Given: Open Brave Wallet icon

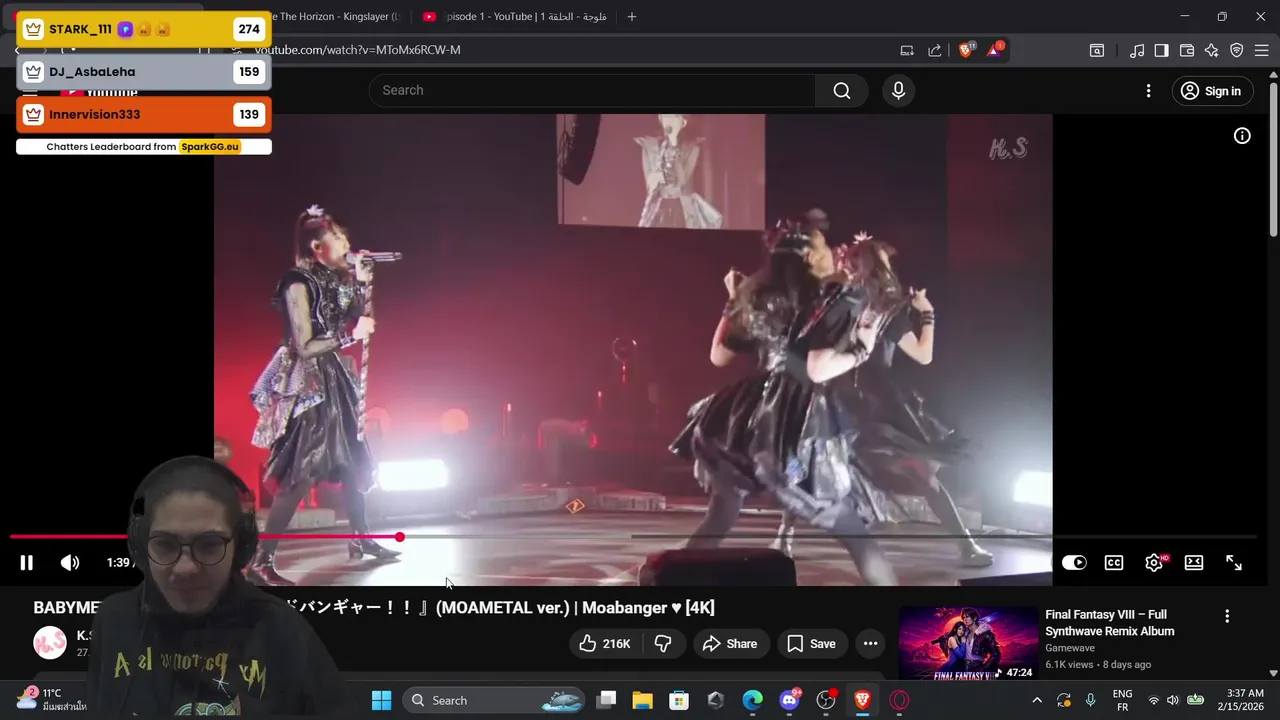Looking at the screenshot, I should 1187,50.
